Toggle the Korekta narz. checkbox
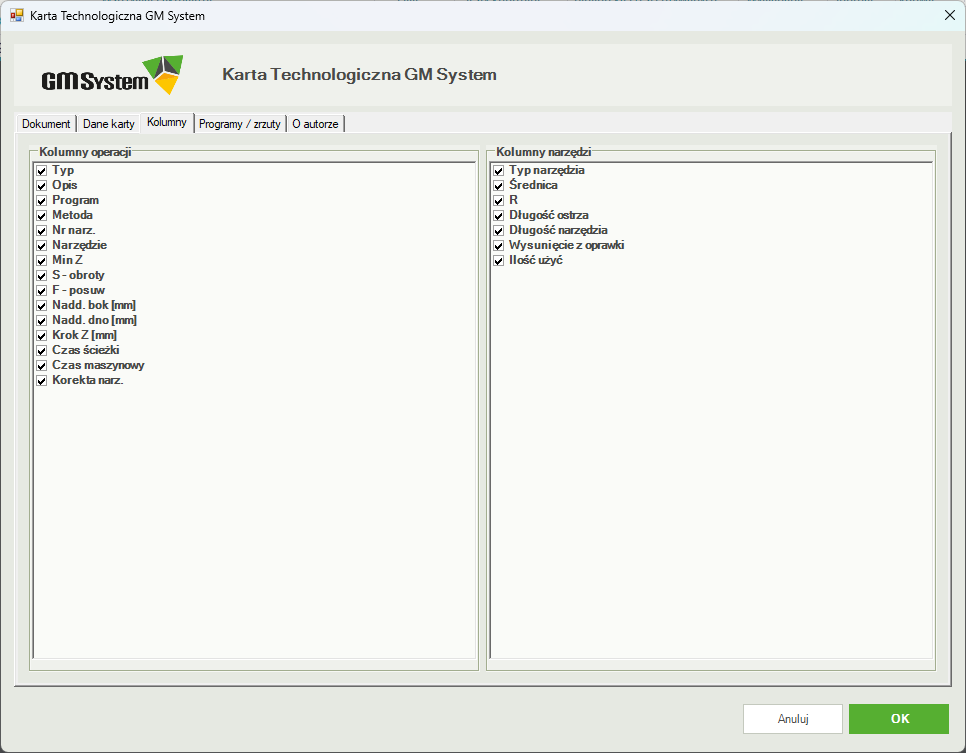The width and height of the screenshot is (966, 753). 42,381
